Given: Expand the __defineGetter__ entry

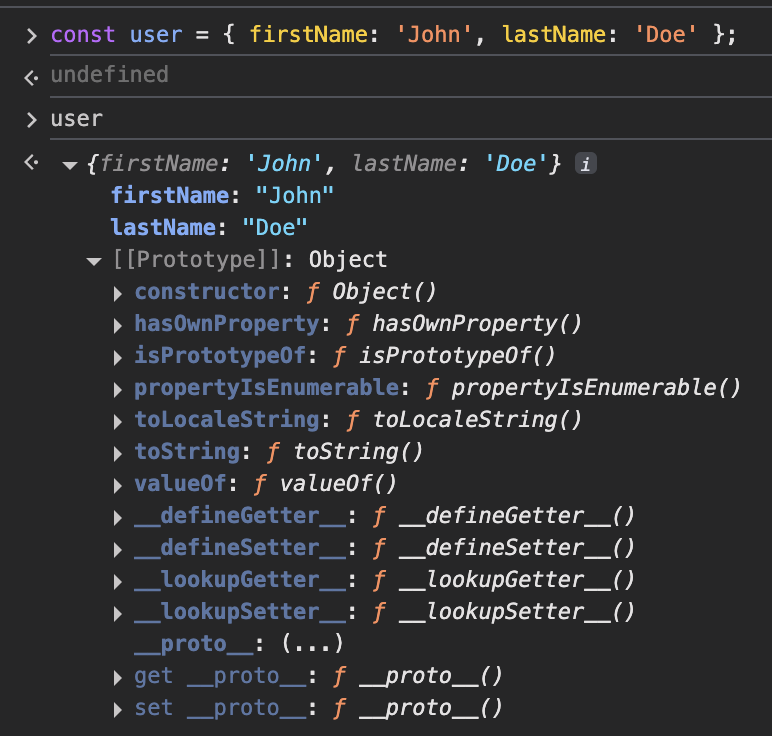Looking at the screenshot, I should point(117,517).
